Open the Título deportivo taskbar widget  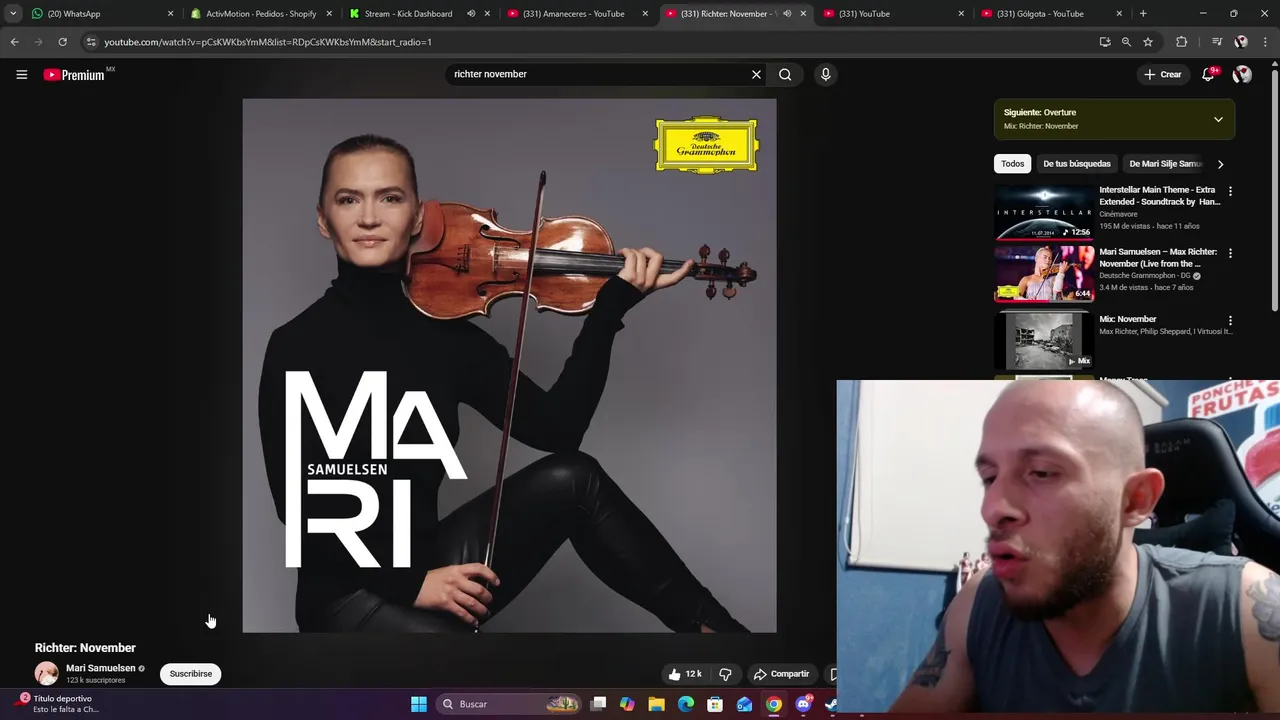tap(60, 704)
